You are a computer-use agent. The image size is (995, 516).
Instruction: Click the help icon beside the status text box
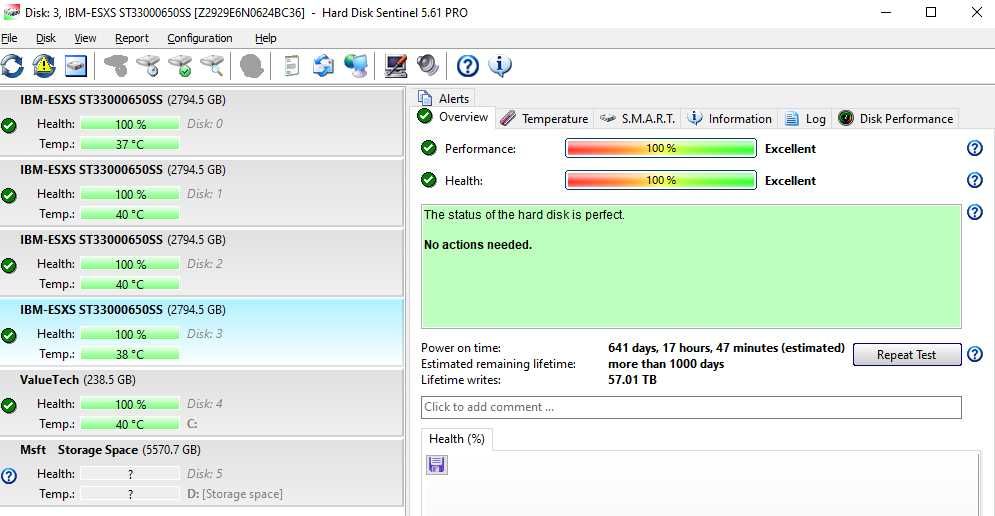click(975, 212)
